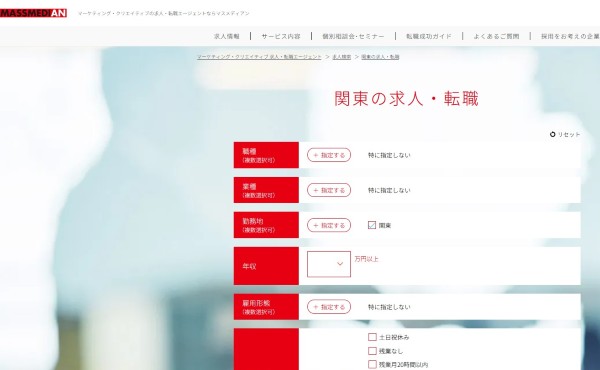
Task: Click the reset icon beside リセット
Action: coord(552,134)
